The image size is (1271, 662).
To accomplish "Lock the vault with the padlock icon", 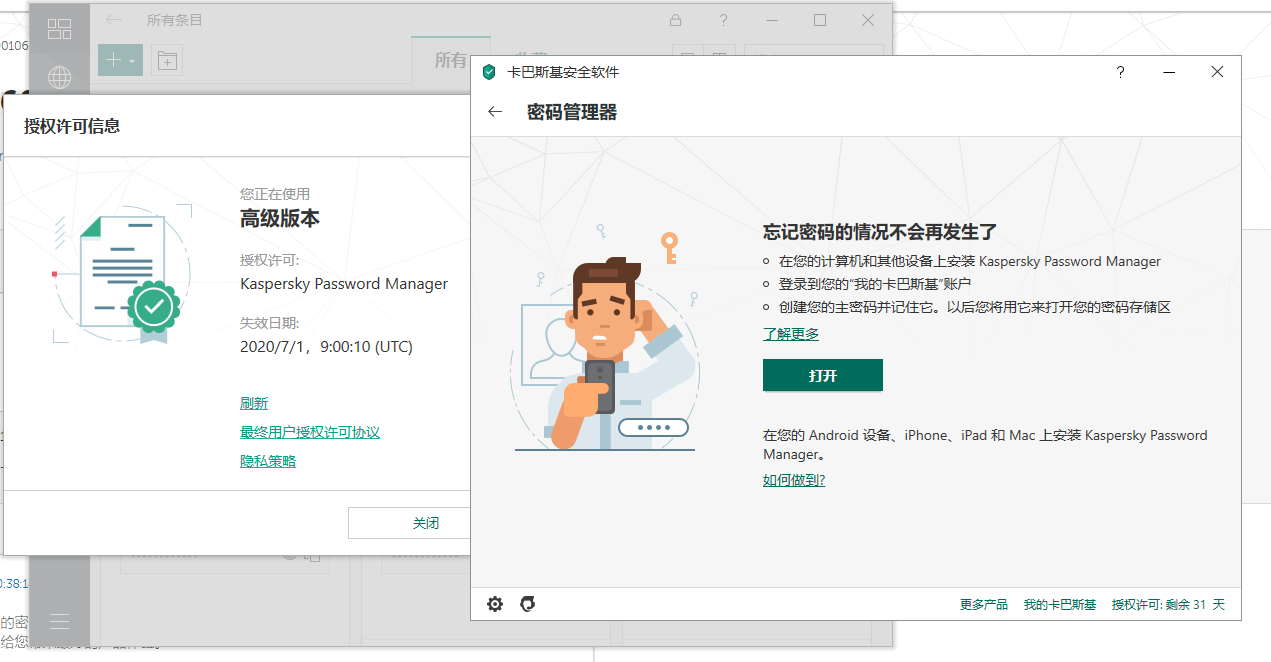I will (676, 20).
